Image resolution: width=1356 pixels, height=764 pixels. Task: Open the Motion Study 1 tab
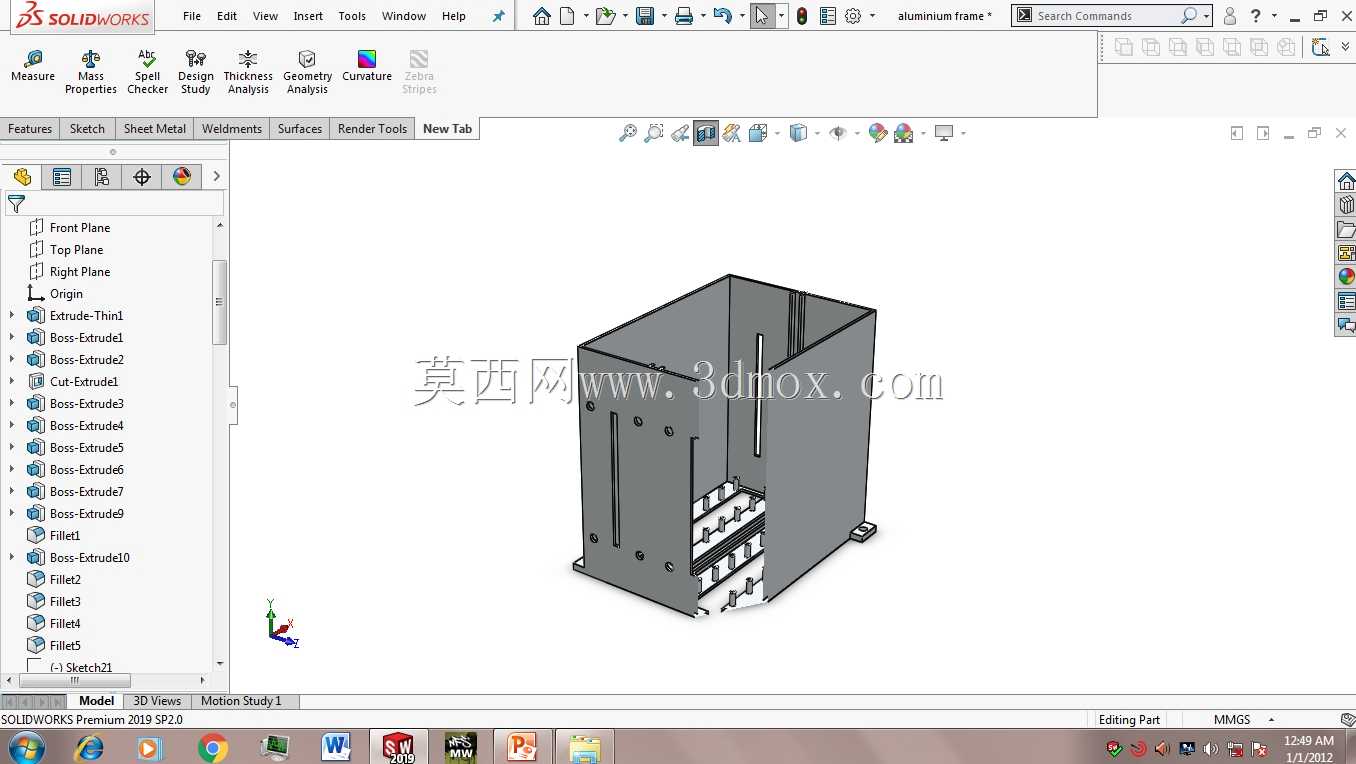pyautogui.click(x=241, y=701)
